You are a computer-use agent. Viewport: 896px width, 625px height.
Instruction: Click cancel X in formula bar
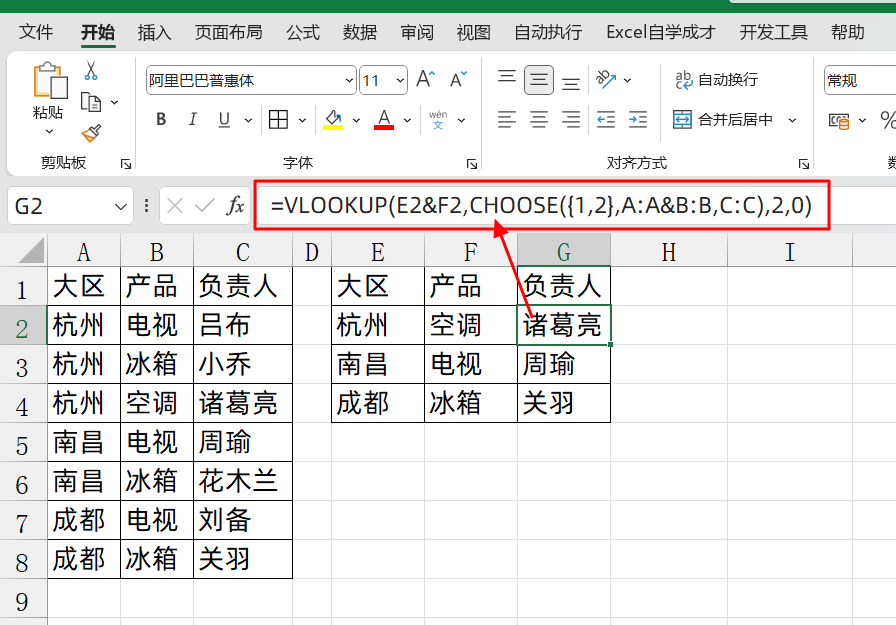[175, 206]
